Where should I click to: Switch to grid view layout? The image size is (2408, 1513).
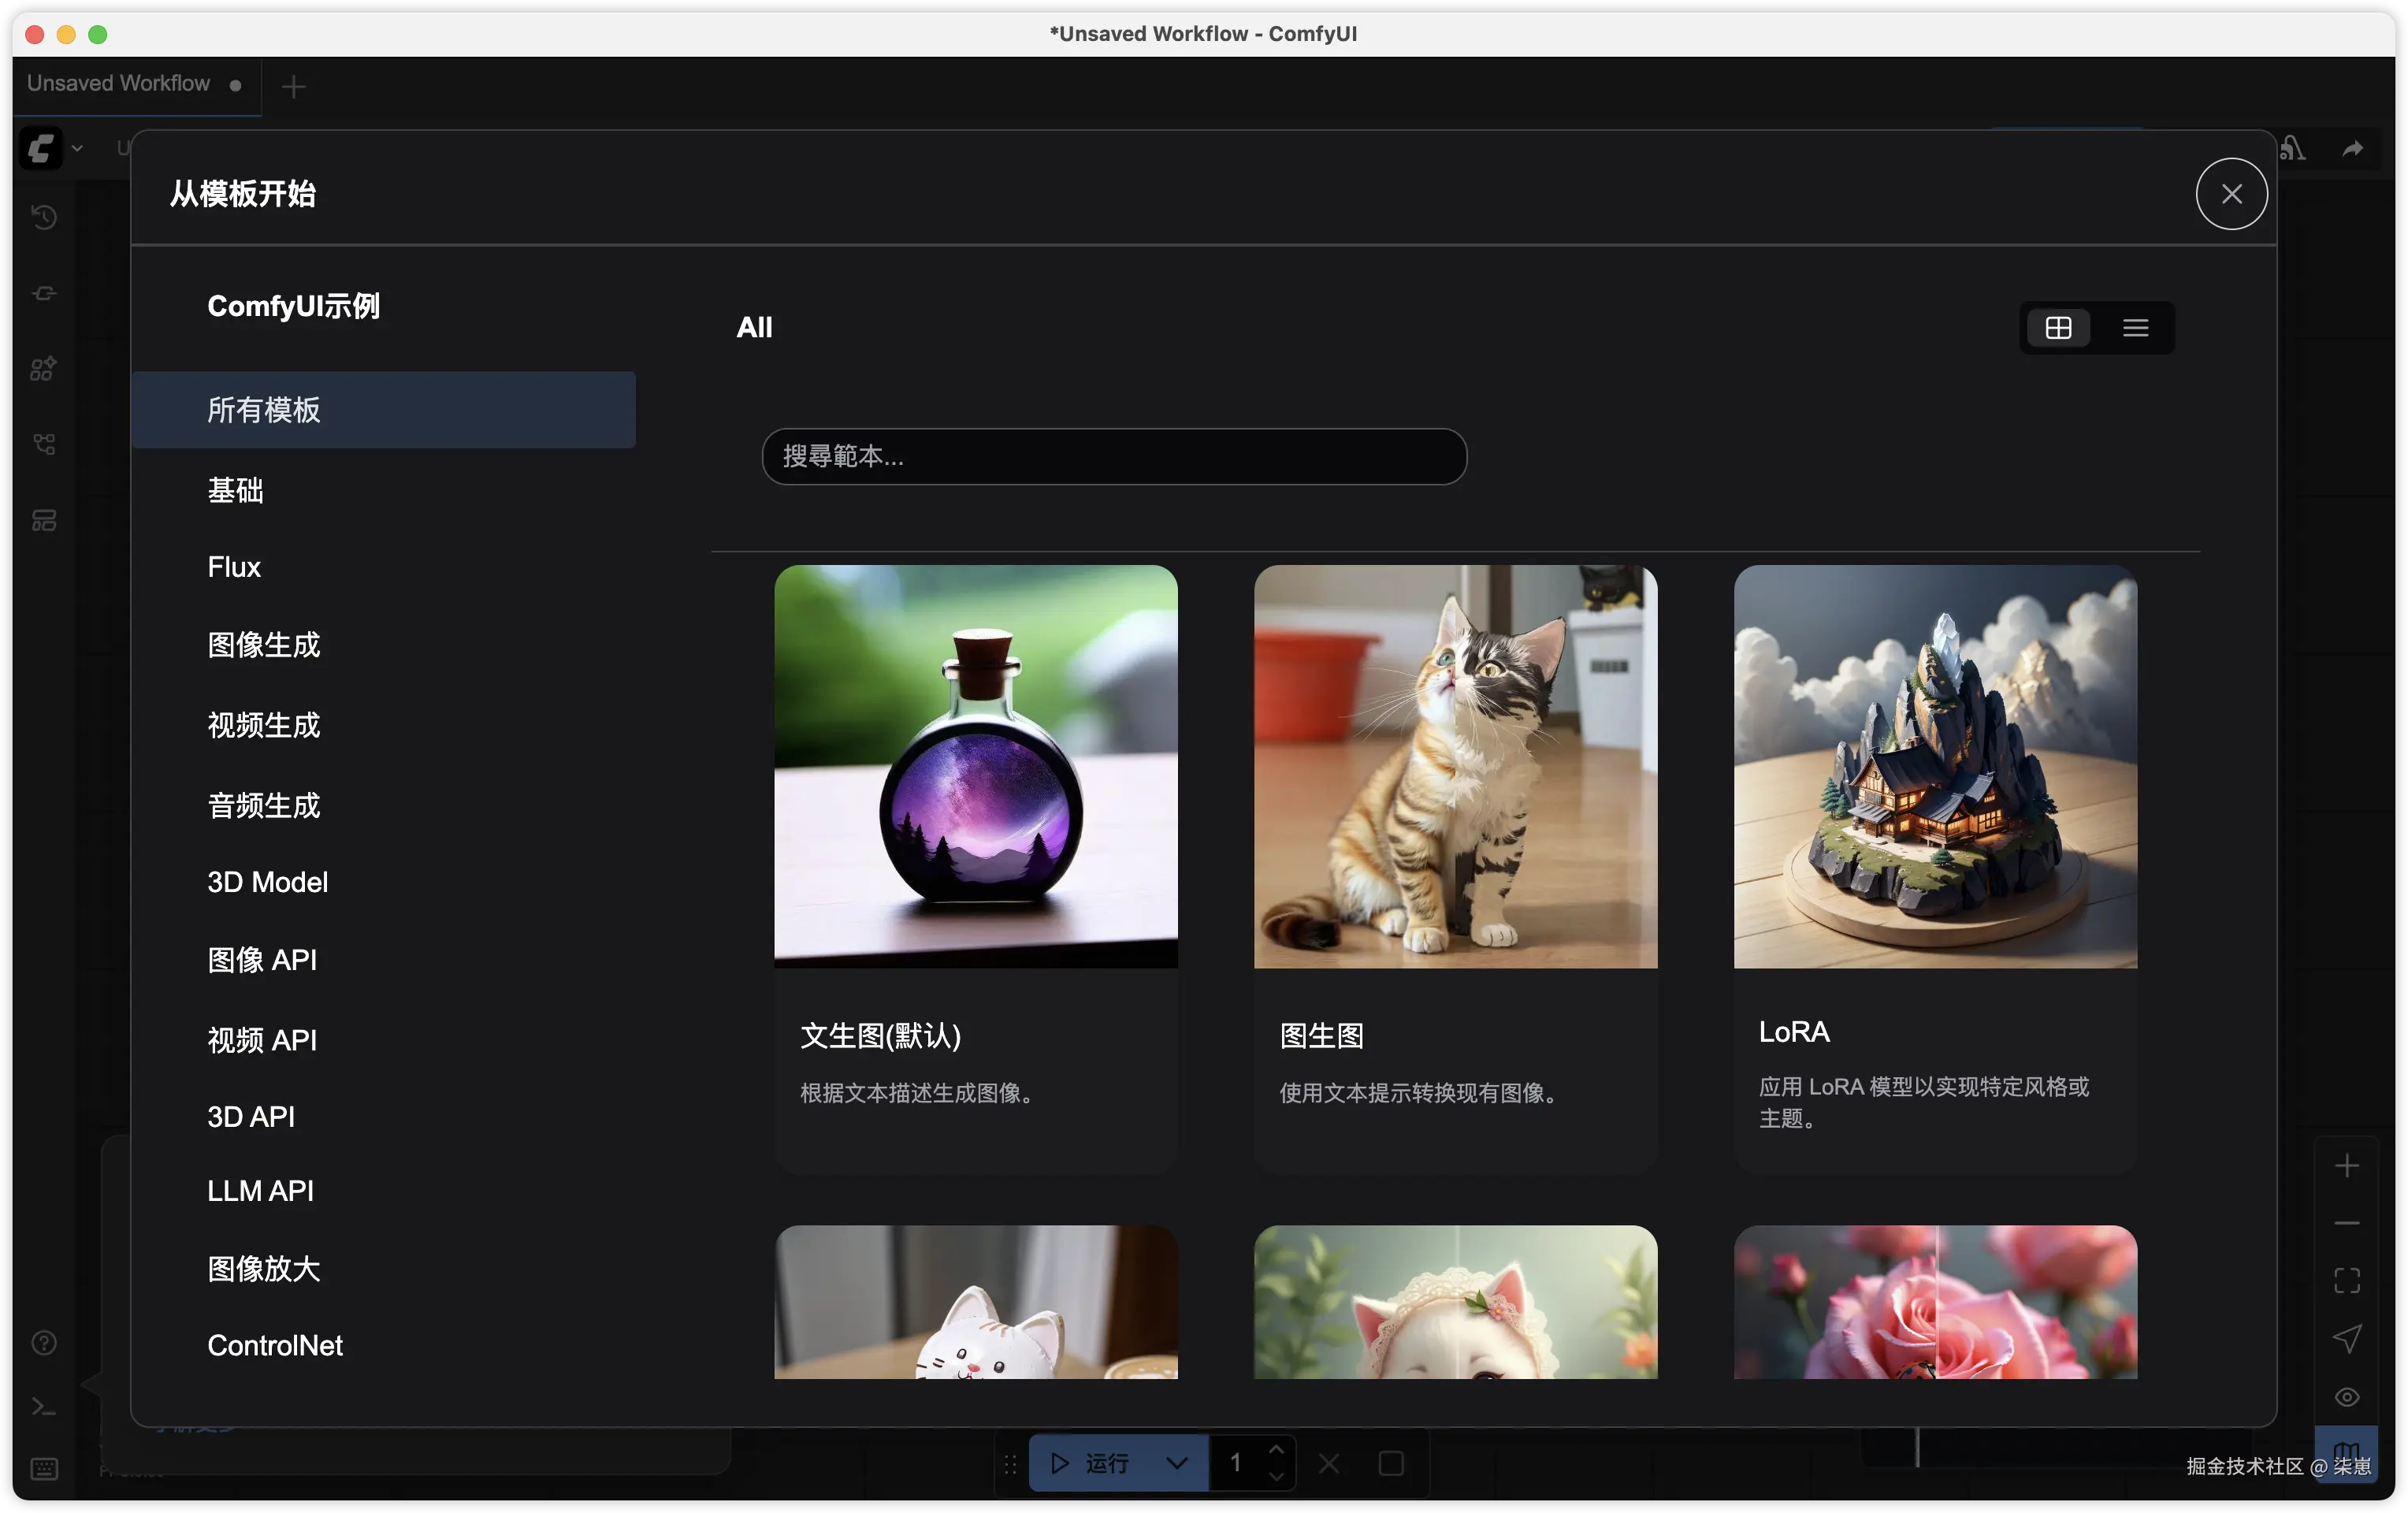tap(2058, 328)
